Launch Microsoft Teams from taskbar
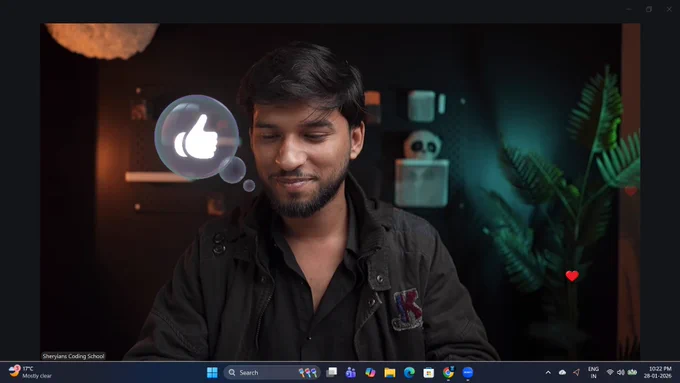Viewport: 680px width, 383px height. point(351,373)
